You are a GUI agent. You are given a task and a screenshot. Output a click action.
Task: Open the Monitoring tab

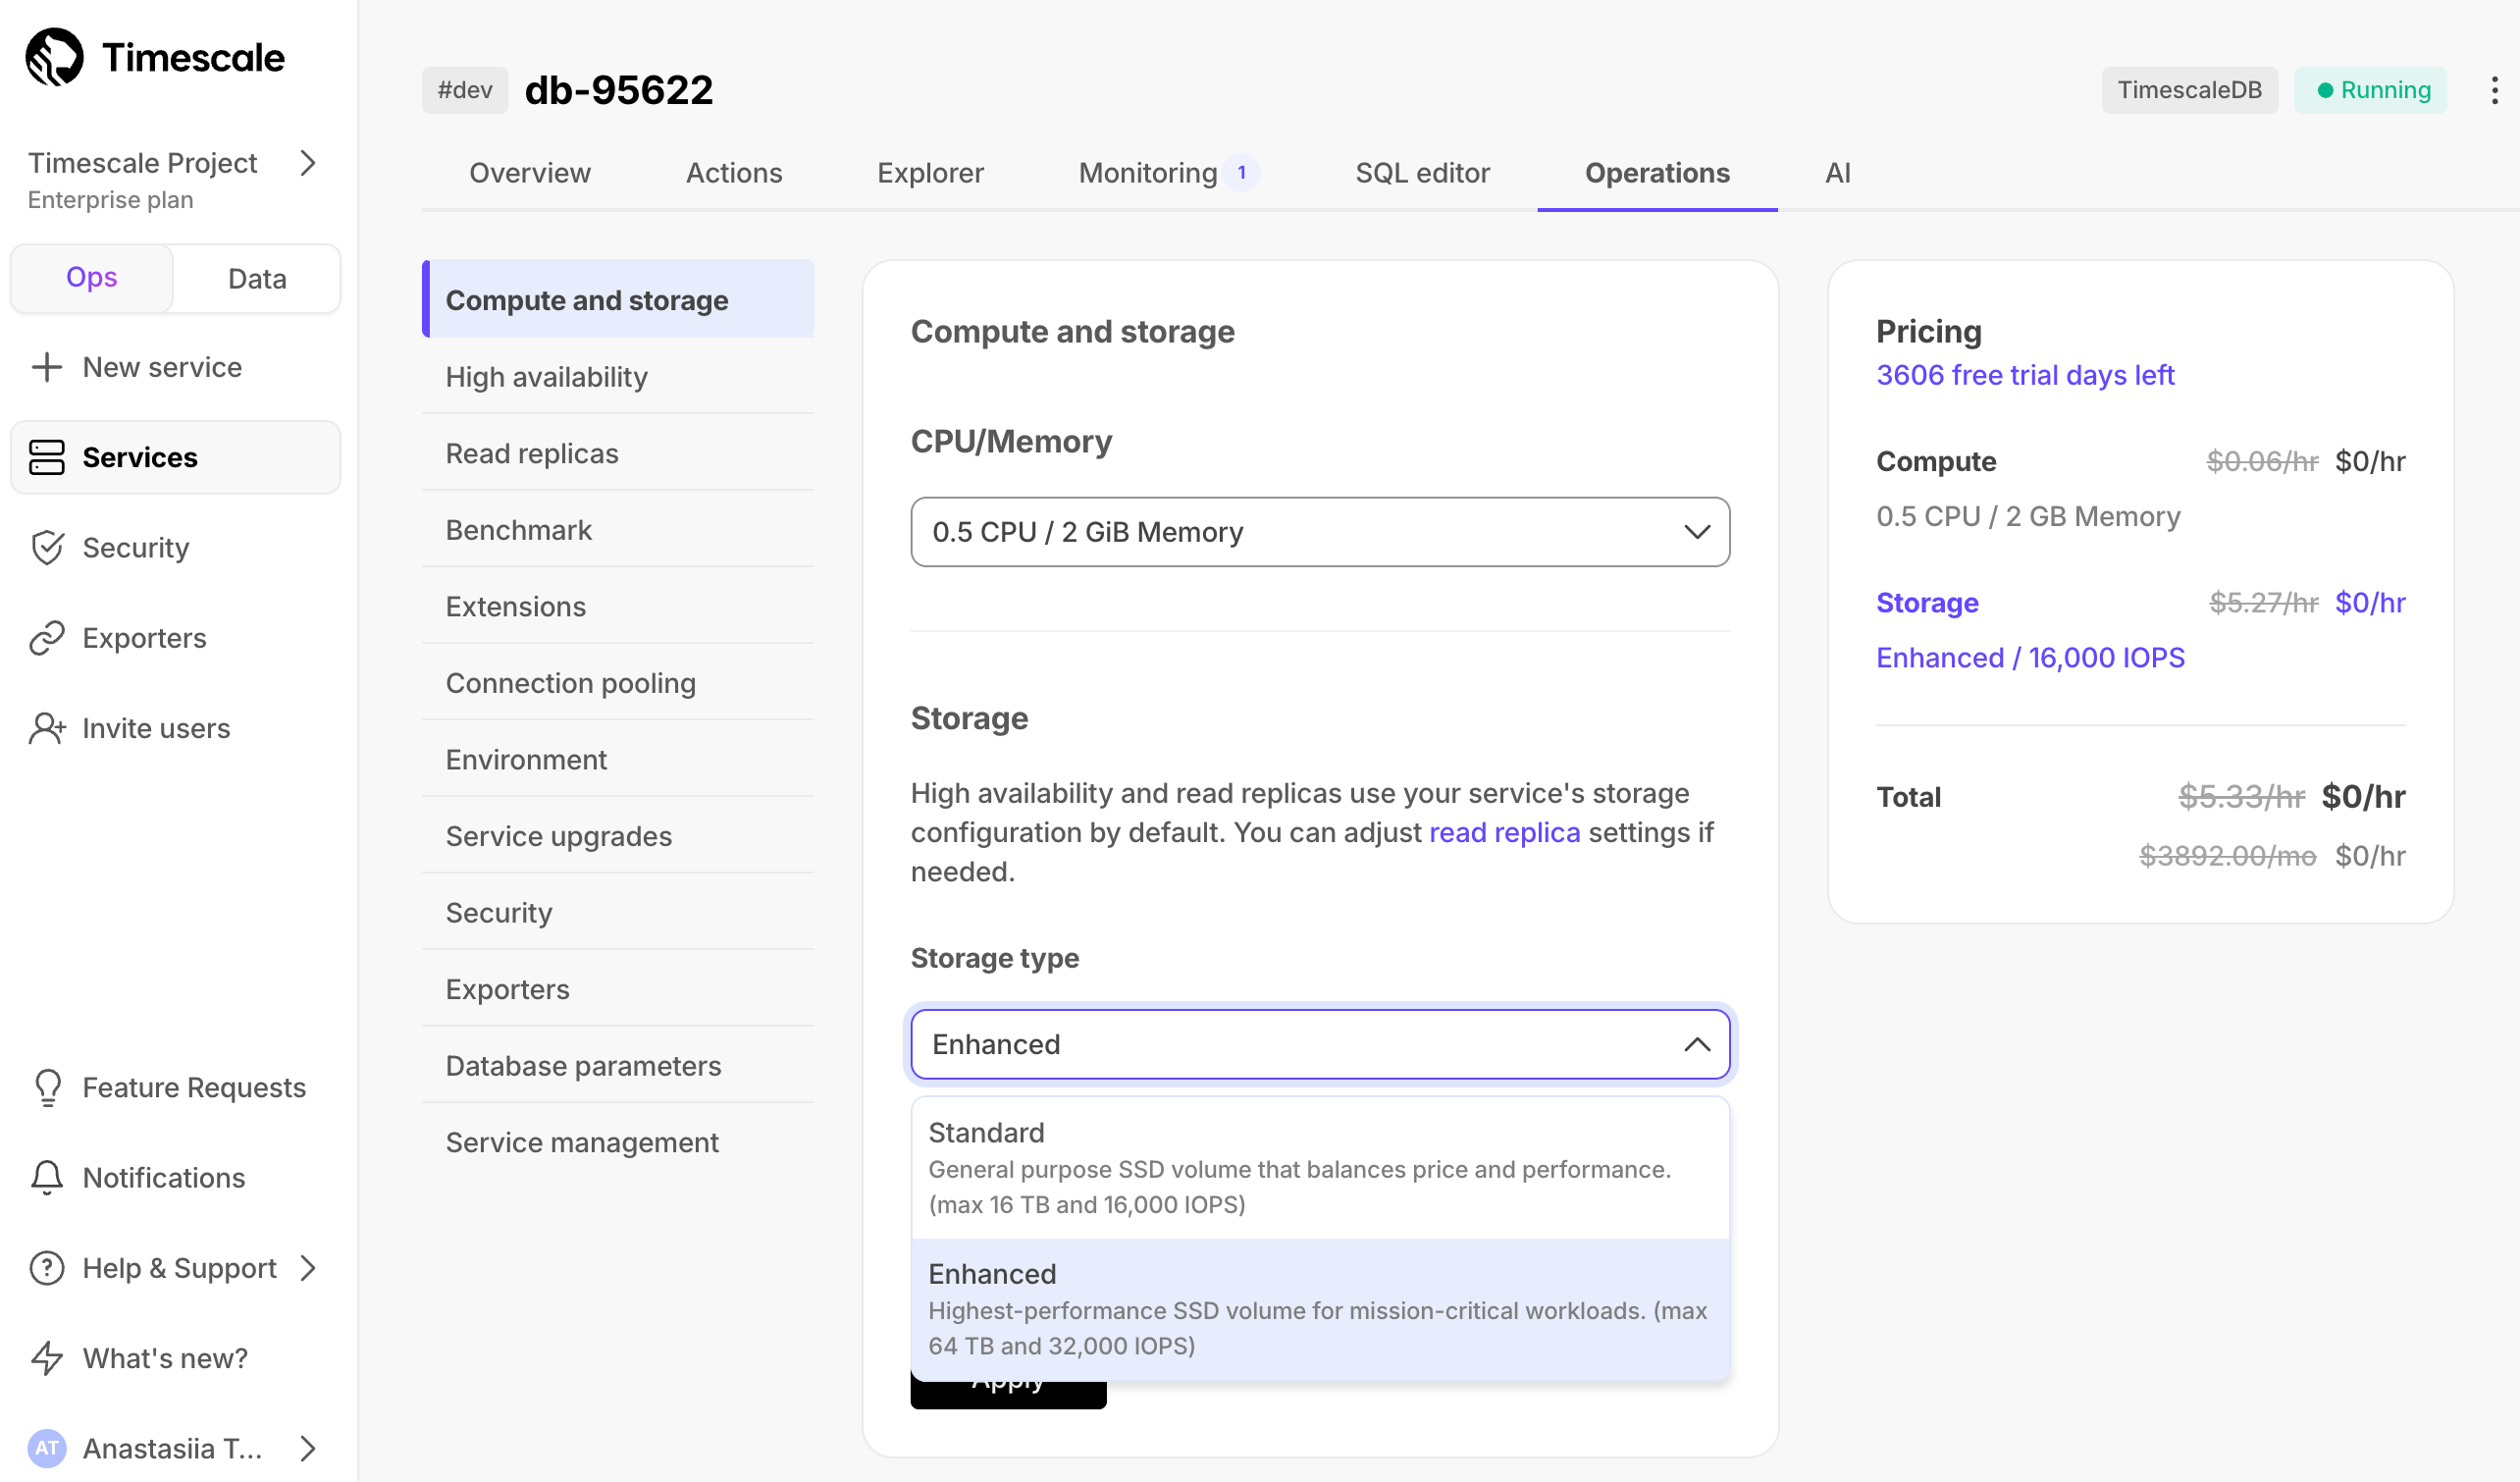coord(1148,173)
